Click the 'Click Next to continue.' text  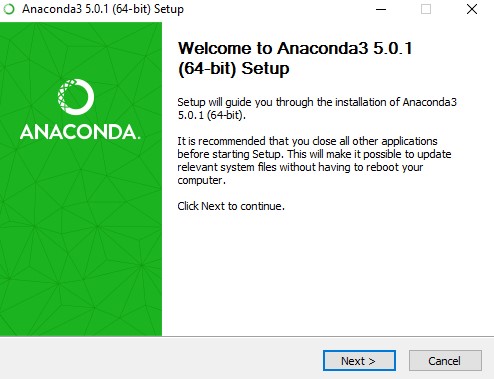[231, 206]
